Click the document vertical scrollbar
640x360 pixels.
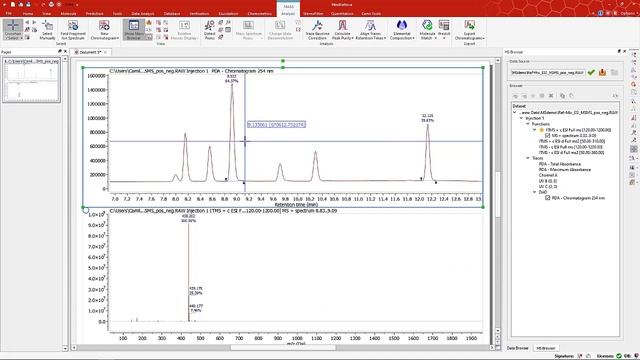point(498,195)
